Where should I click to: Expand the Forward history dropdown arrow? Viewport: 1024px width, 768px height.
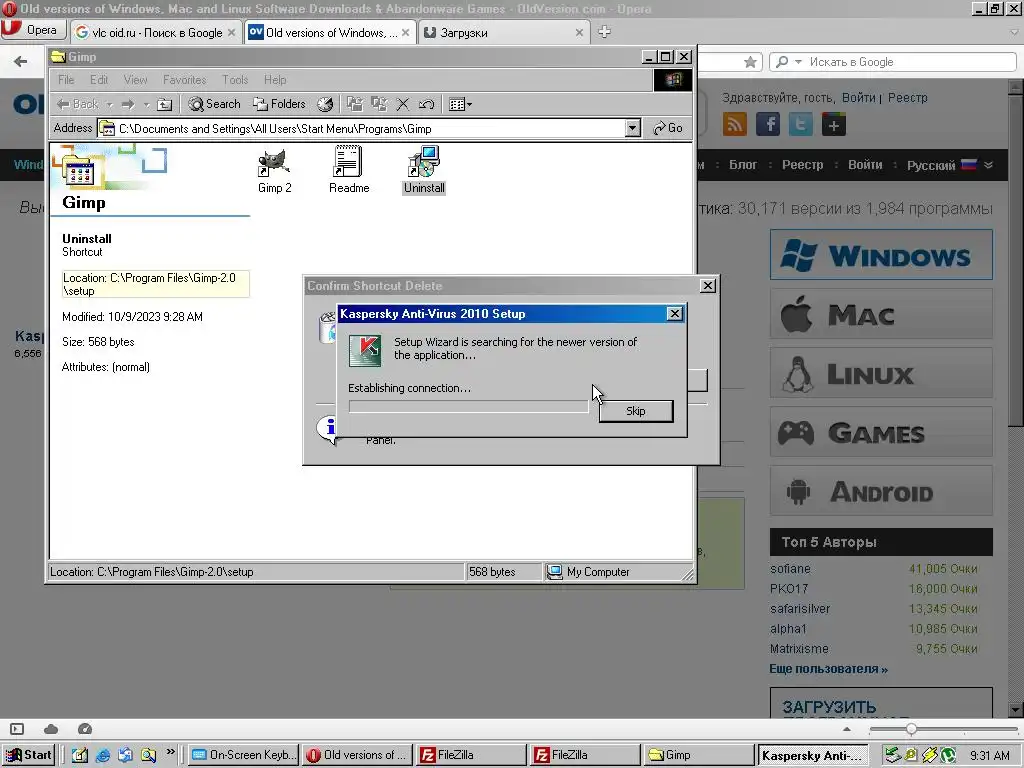click(146, 104)
